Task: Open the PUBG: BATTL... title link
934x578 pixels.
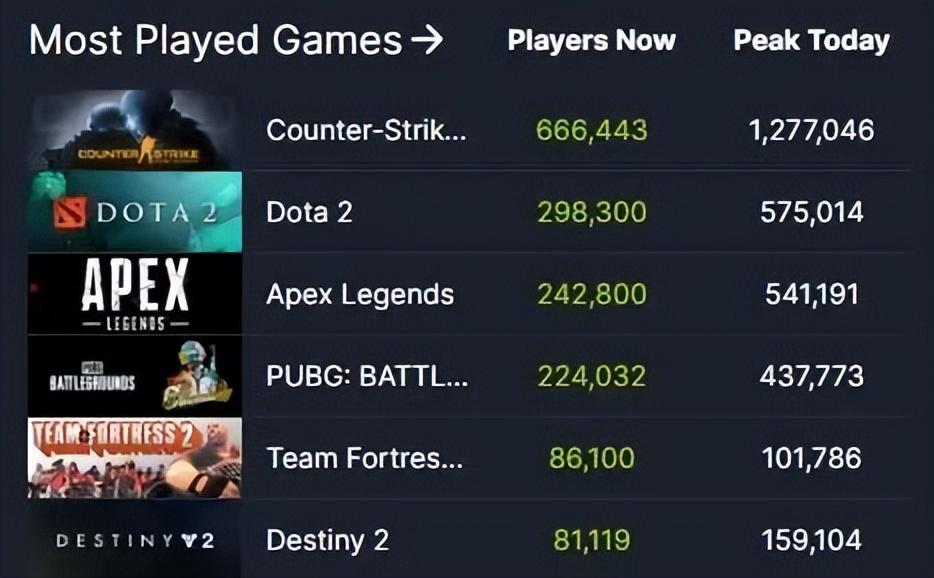Action: point(367,376)
